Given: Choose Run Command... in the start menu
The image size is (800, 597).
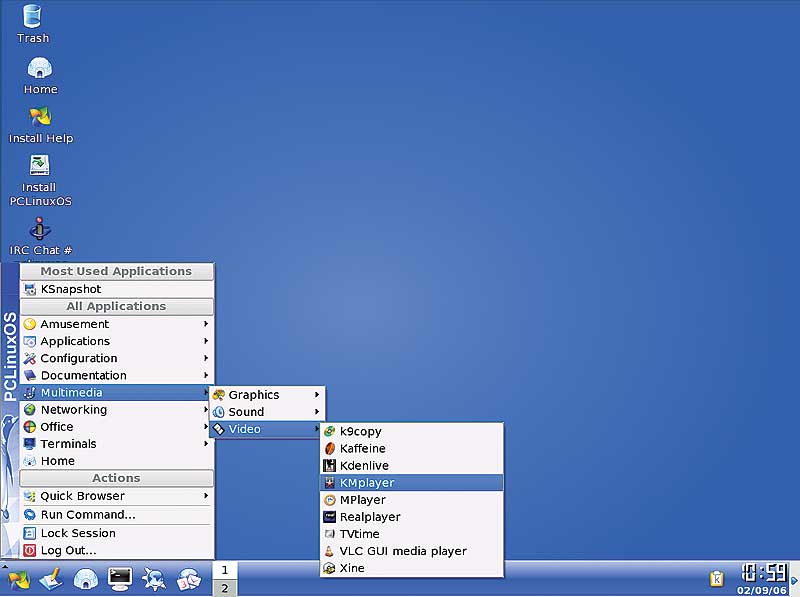Looking at the screenshot, I should pos(117,515).
